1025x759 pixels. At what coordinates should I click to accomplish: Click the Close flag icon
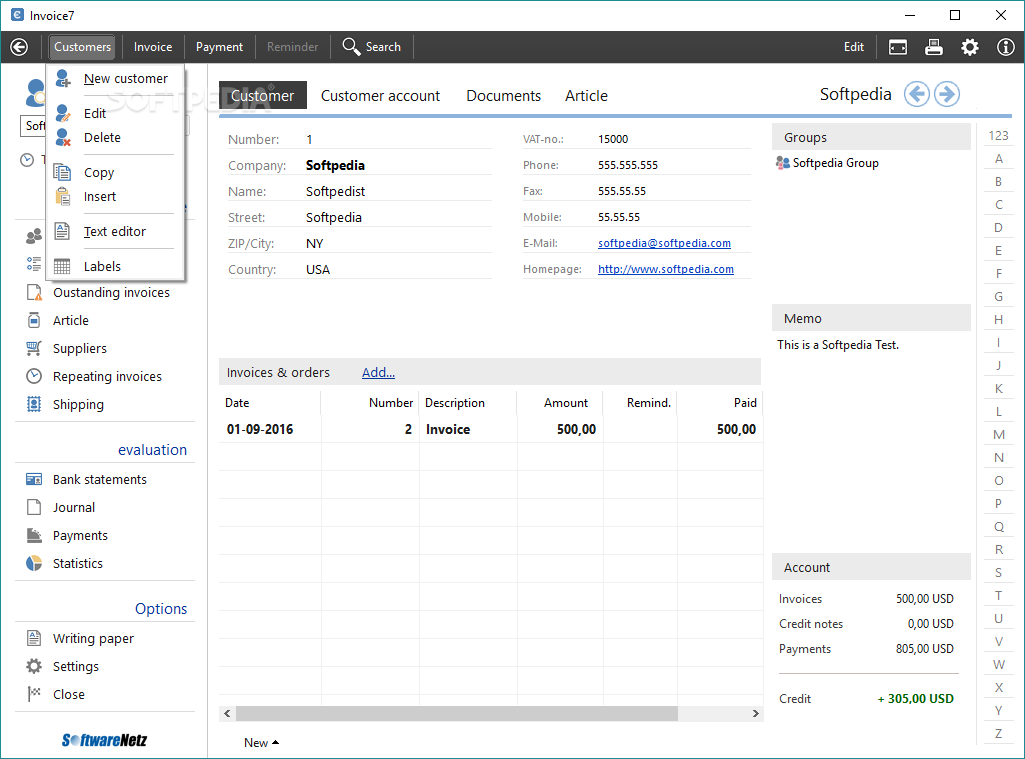(34, 694)
